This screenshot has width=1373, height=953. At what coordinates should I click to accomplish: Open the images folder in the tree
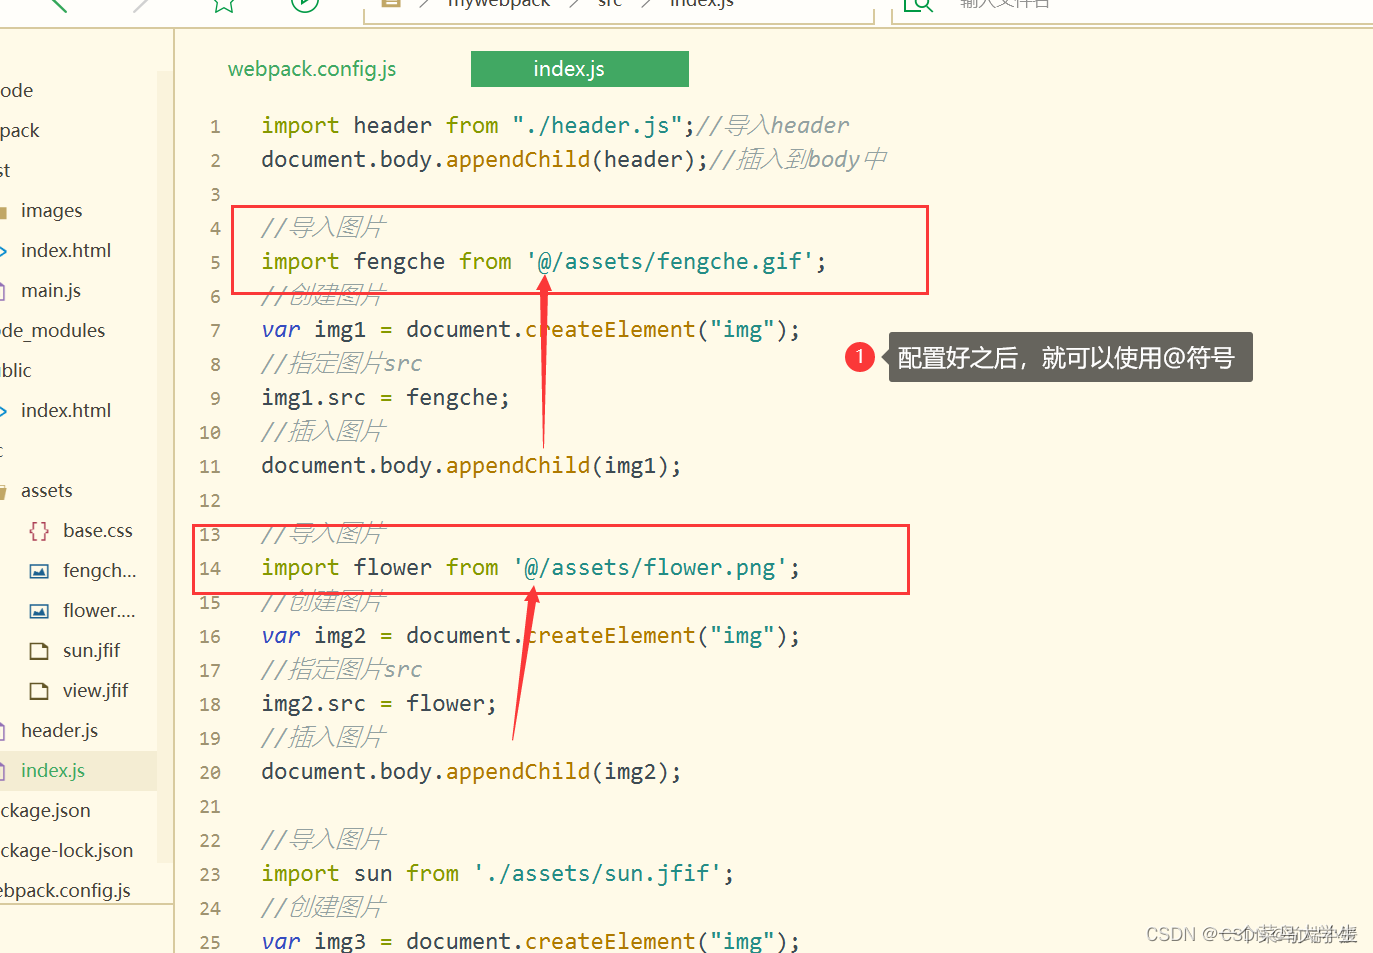pyautogui.click(x=51, y=211)
